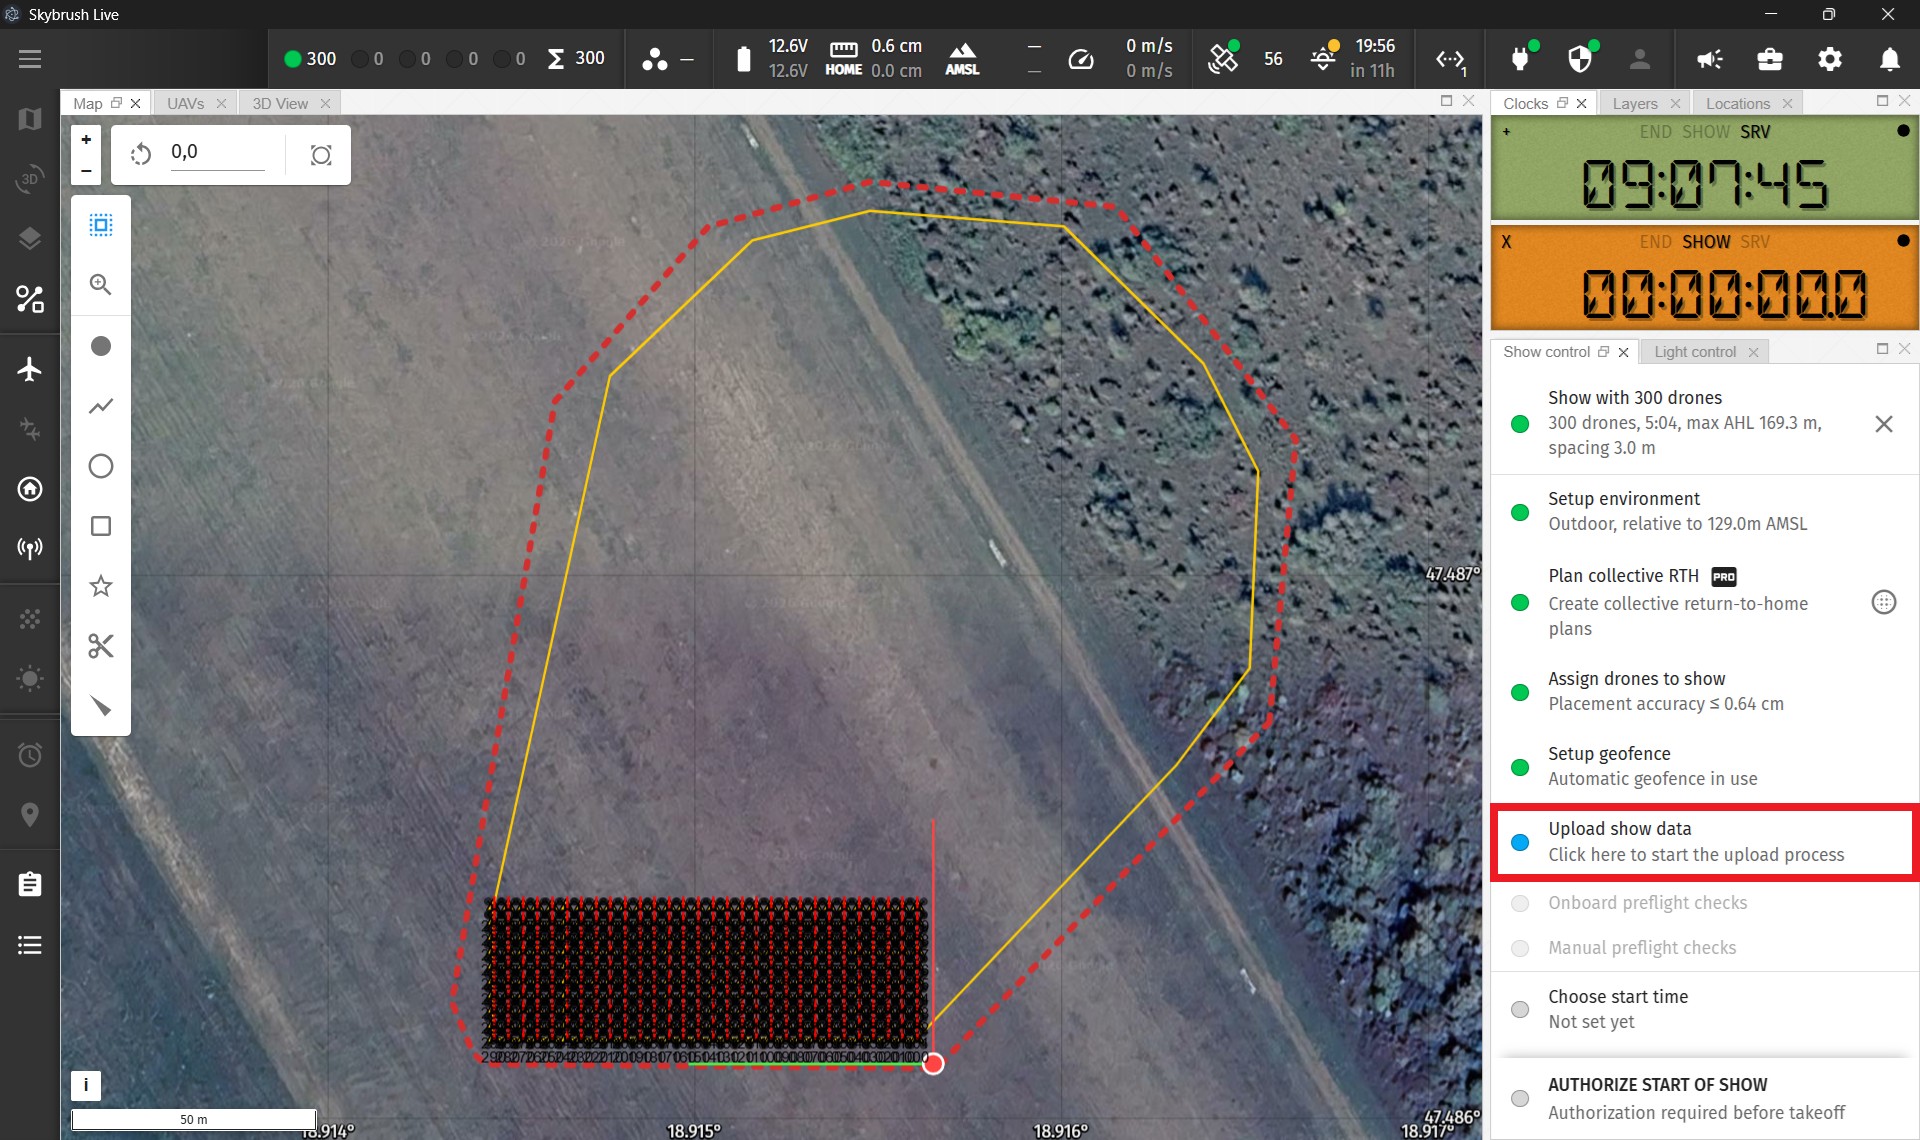Click the shield safety icon in header

click(1580, 59)
